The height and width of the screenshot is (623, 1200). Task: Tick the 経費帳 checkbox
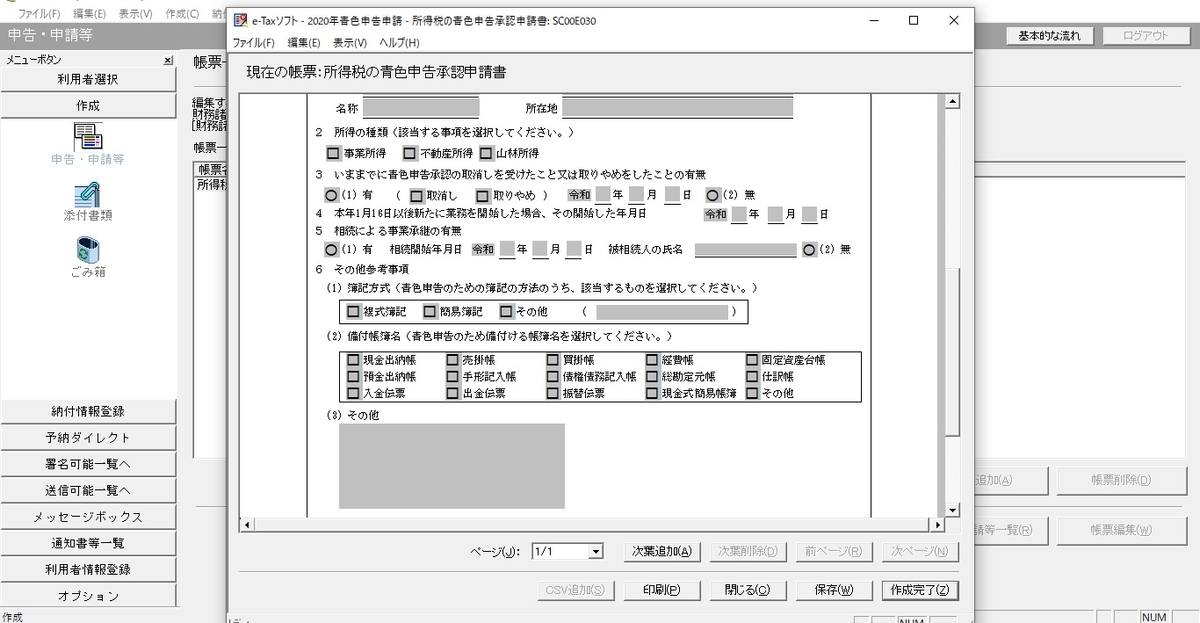(x=652, y=360)
